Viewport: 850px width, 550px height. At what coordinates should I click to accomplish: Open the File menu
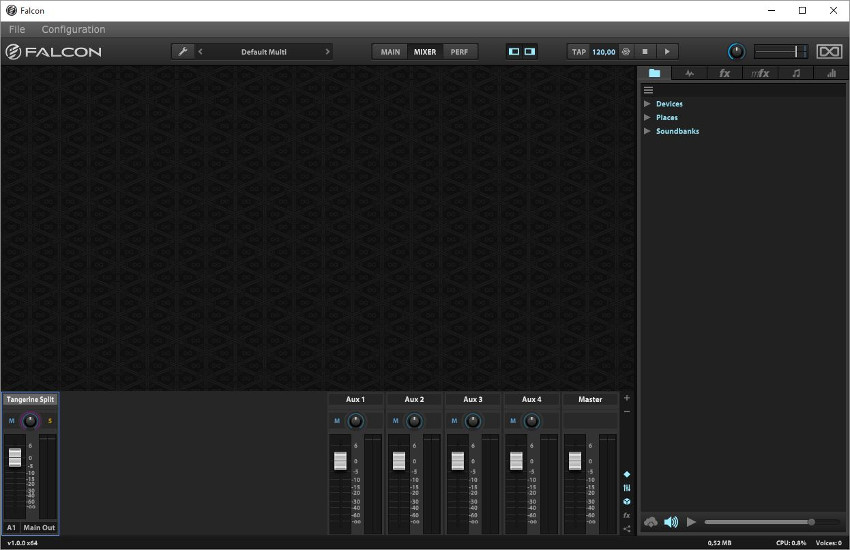click(x=17, y=29)
